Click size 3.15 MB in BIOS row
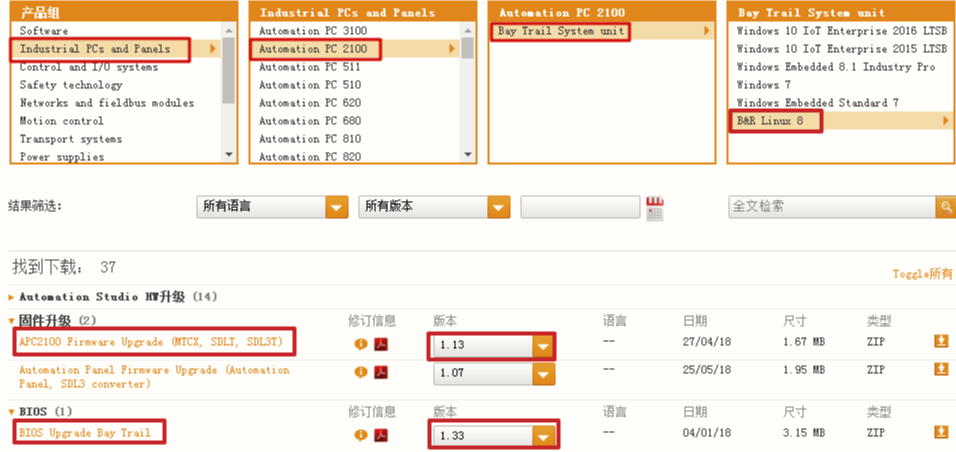 click(x=804, y=432)
